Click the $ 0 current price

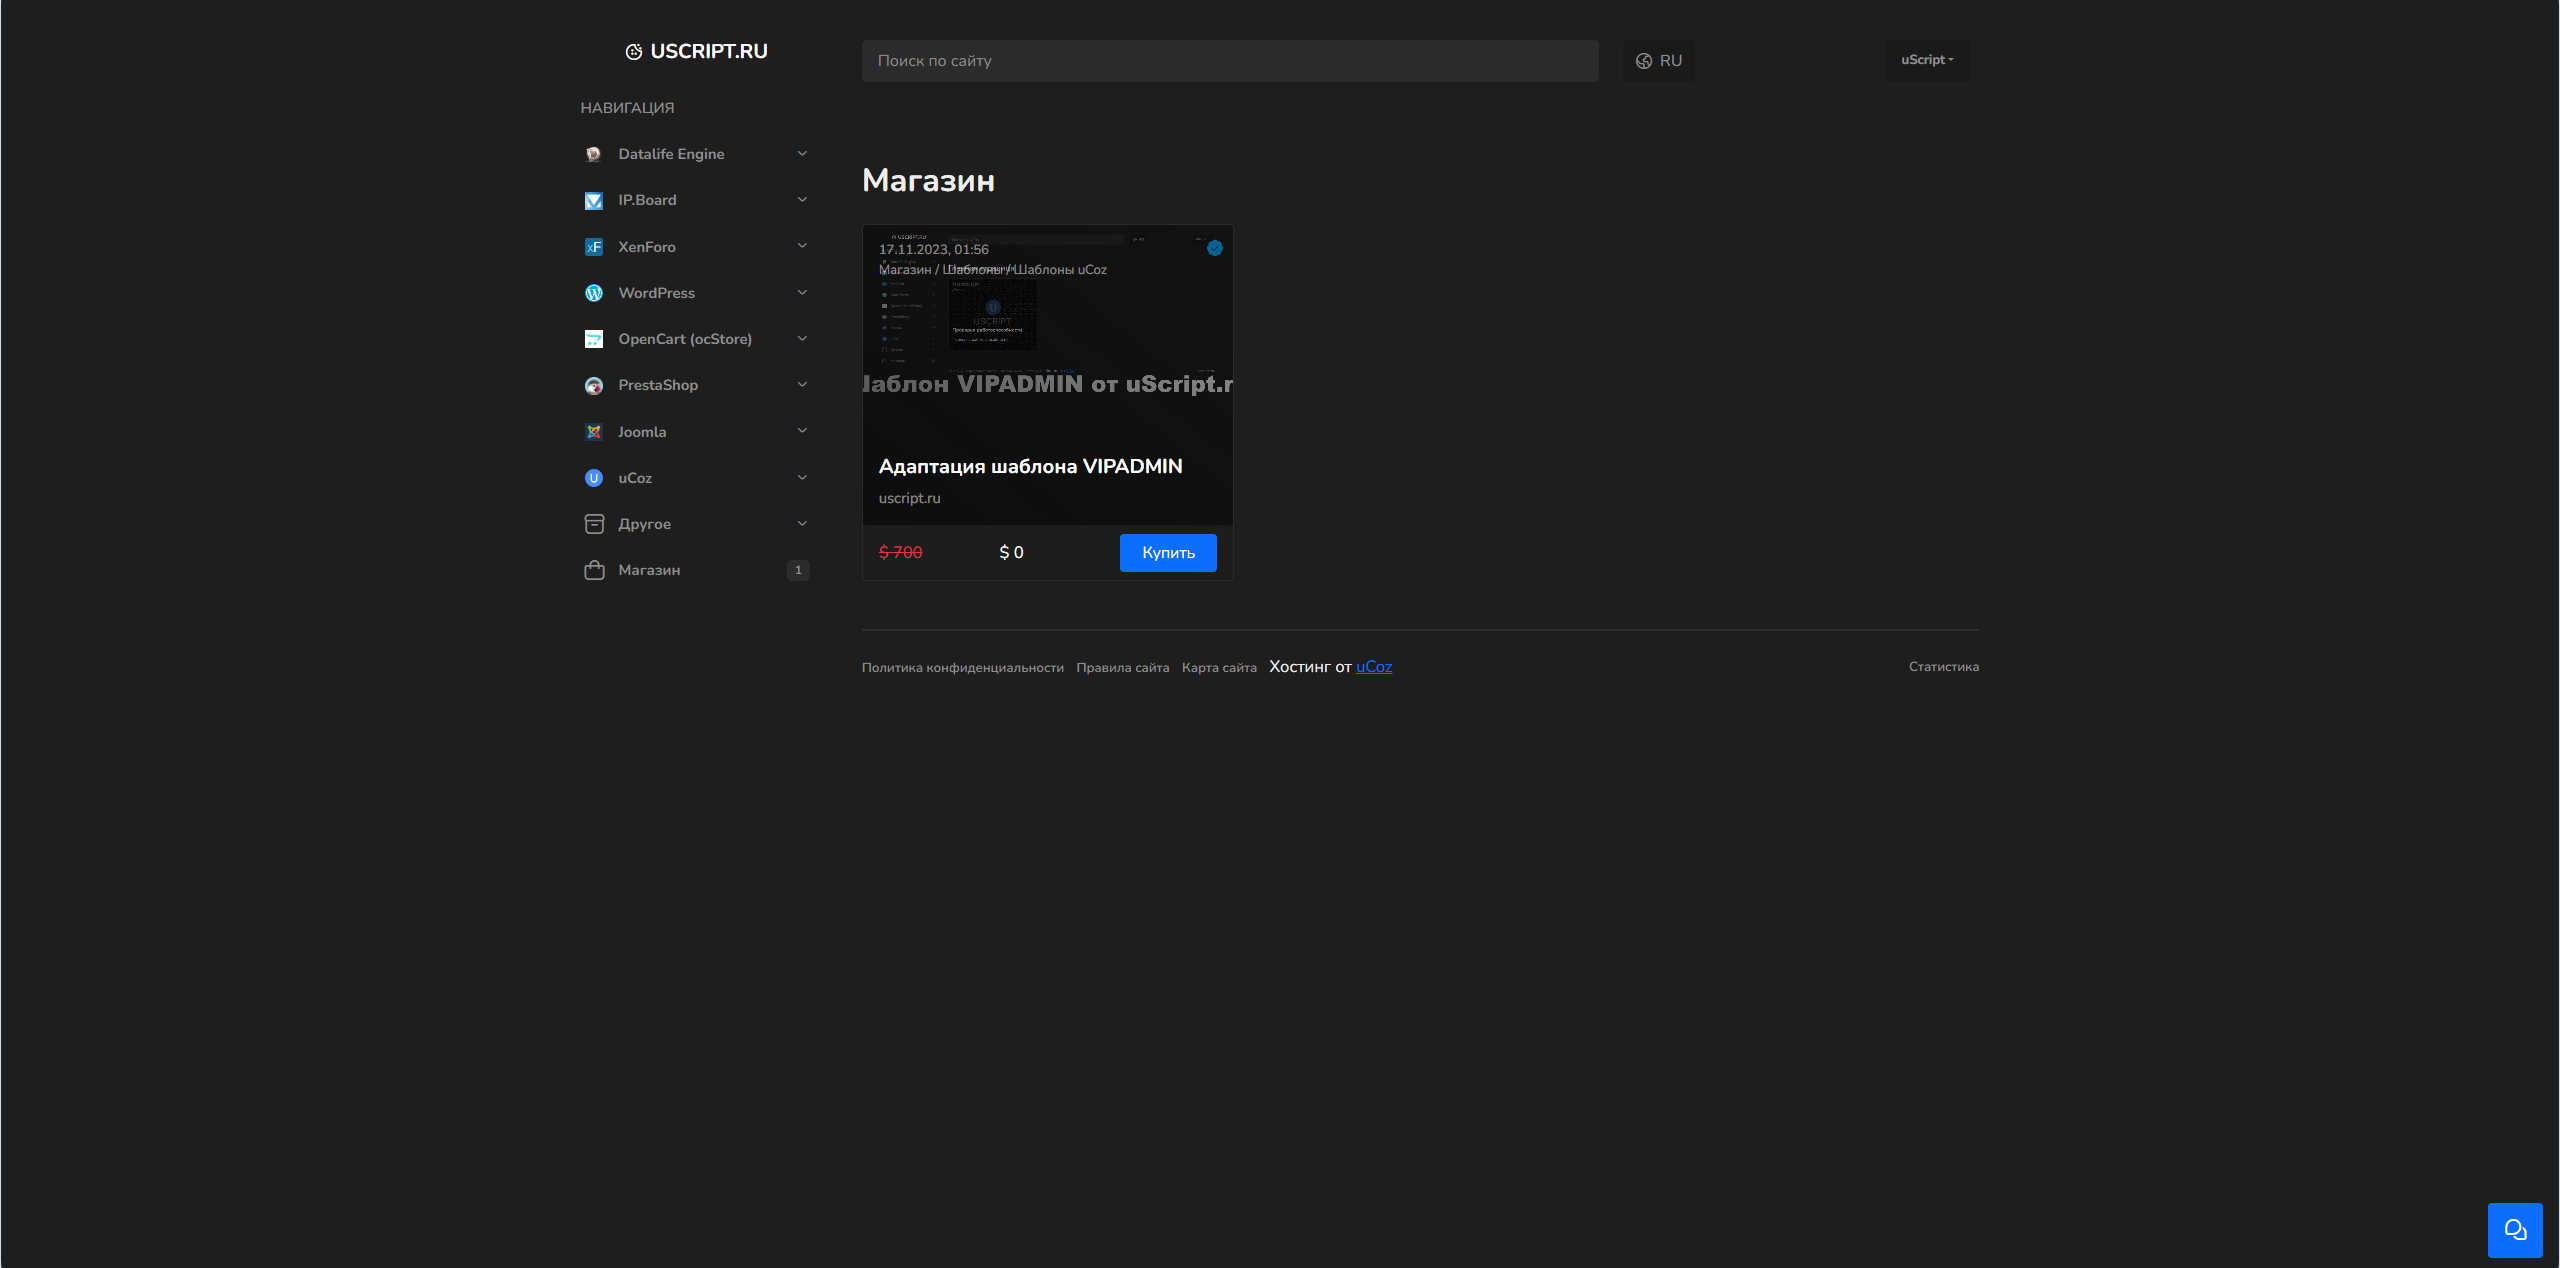tap(1011, 553)
